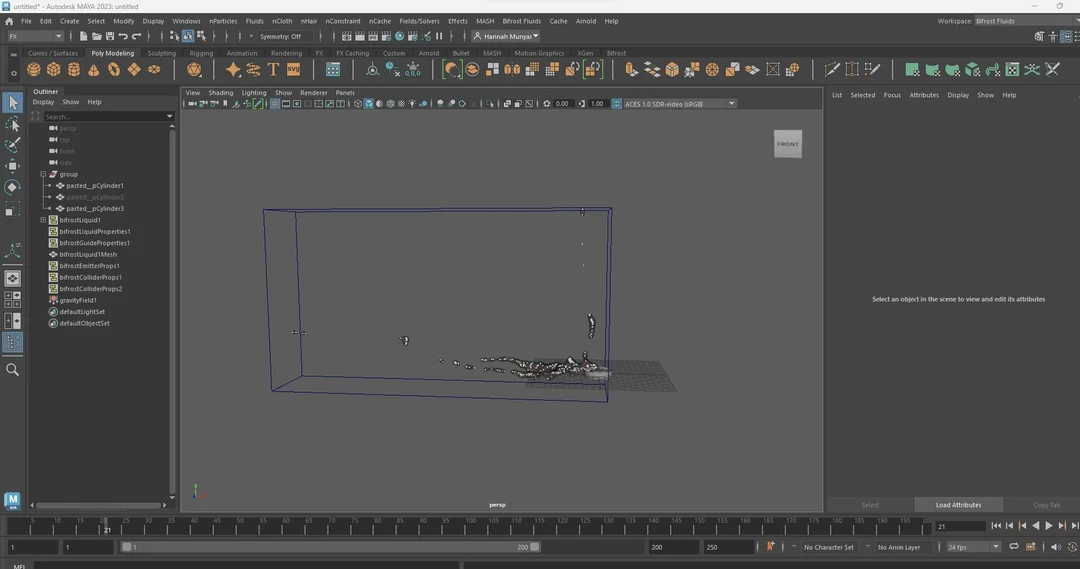Toggle loop playback mode icon
The image size is (1080, 569).
tap(1013, 547)
